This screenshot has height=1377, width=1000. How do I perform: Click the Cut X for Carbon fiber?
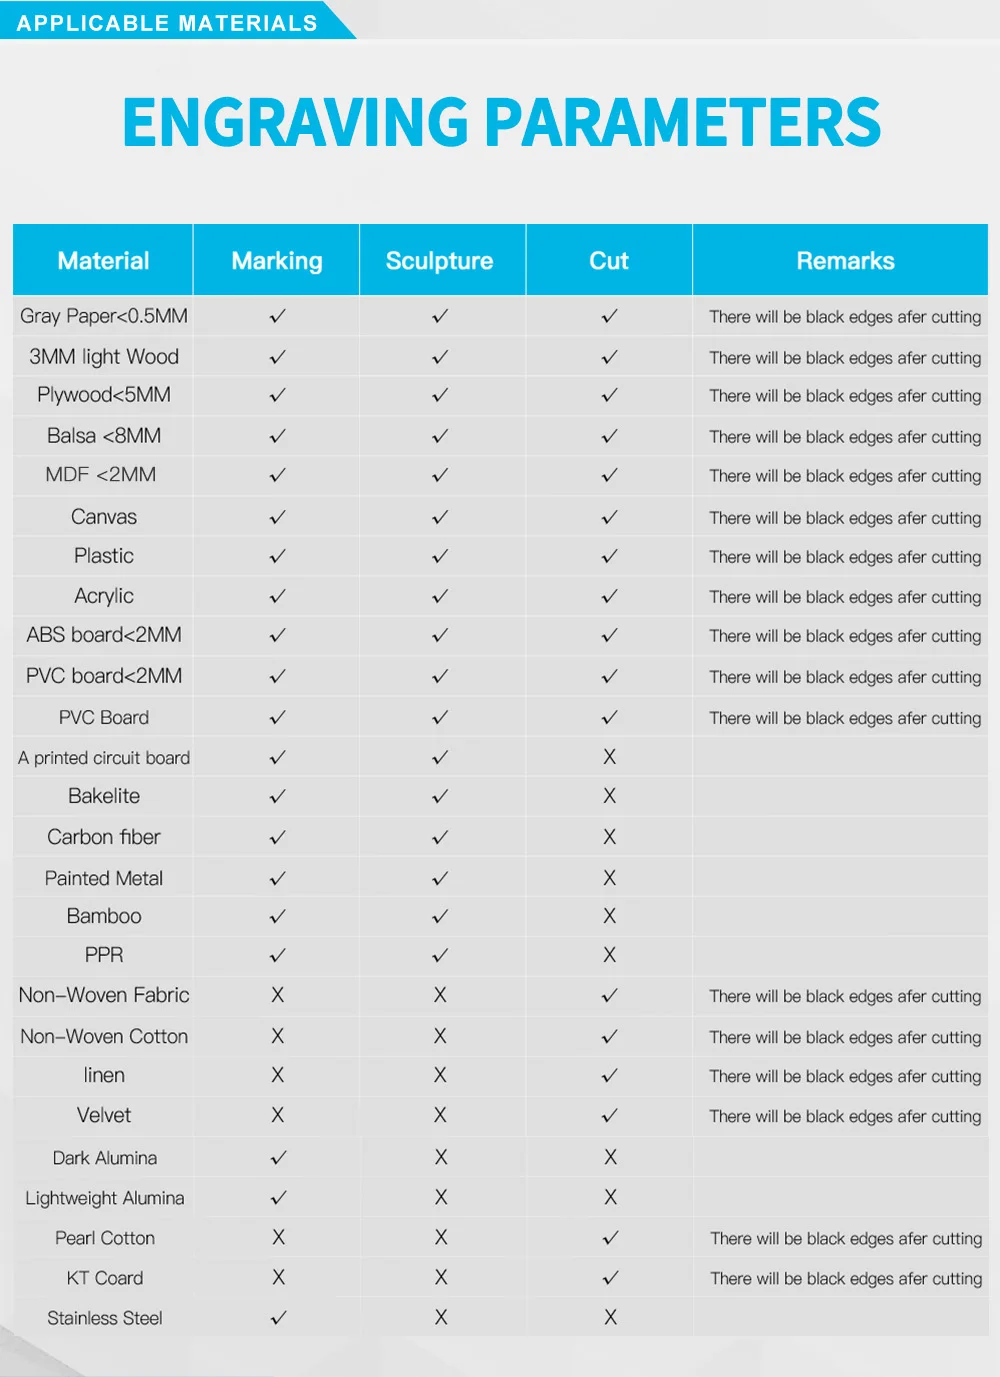(609, 837)
